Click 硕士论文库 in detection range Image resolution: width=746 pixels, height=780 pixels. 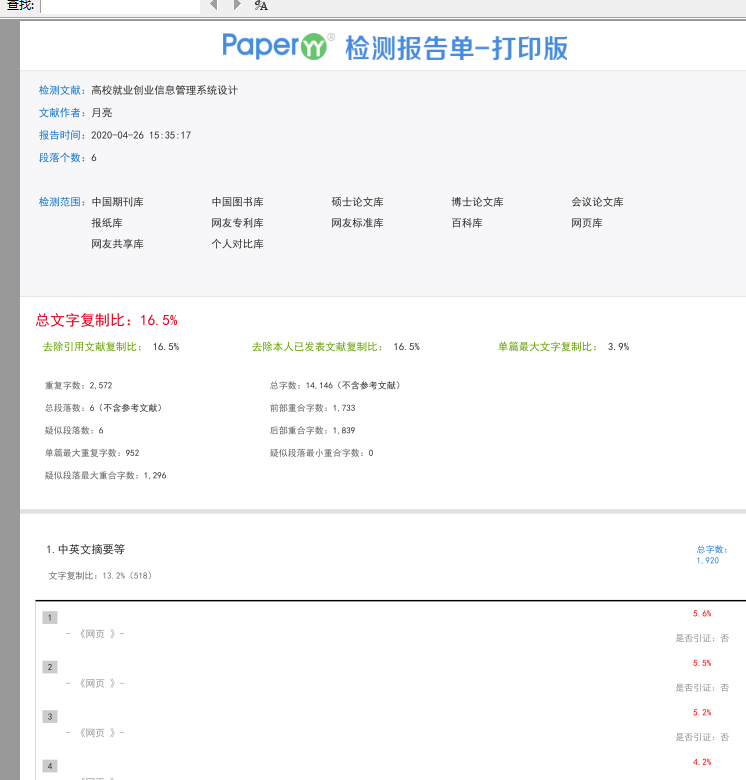(x=357, y=202)
